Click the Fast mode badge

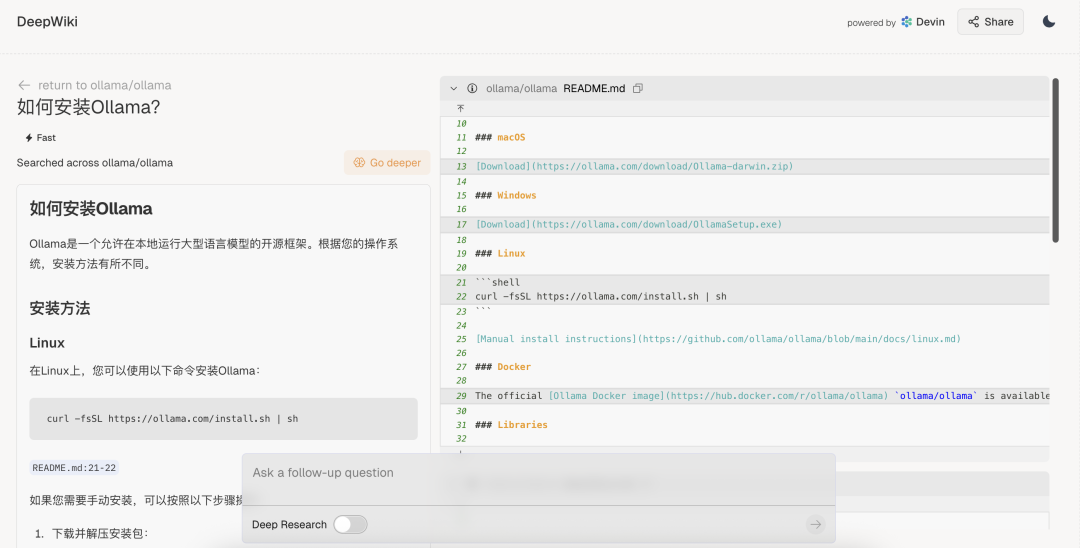41,138
